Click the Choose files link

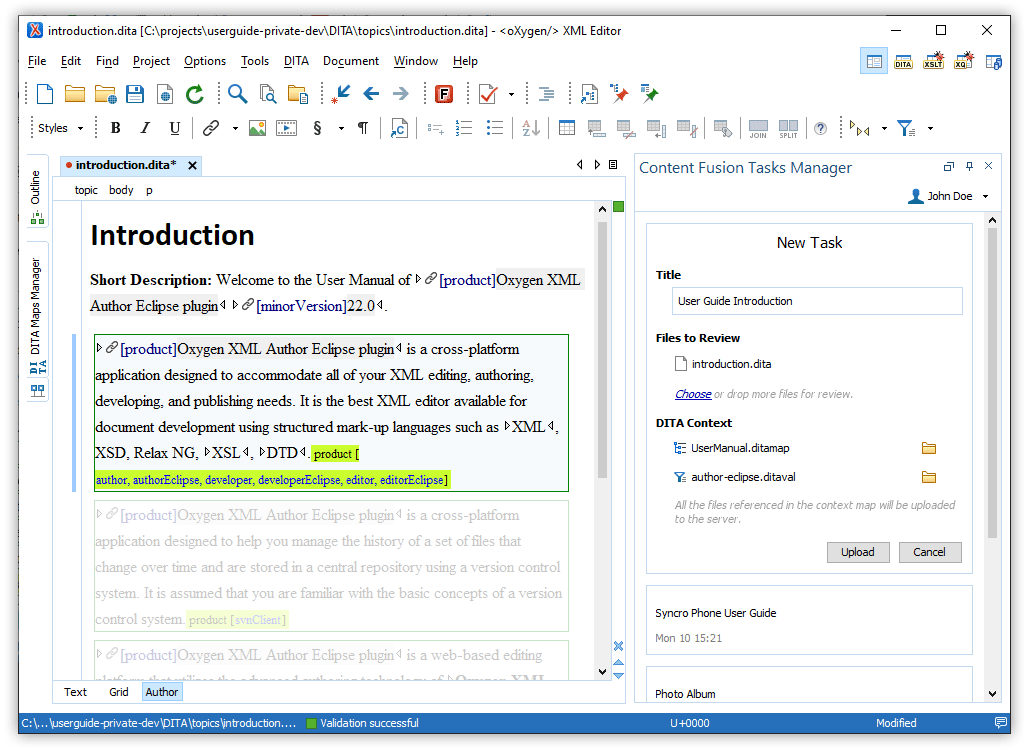(693, 393)
